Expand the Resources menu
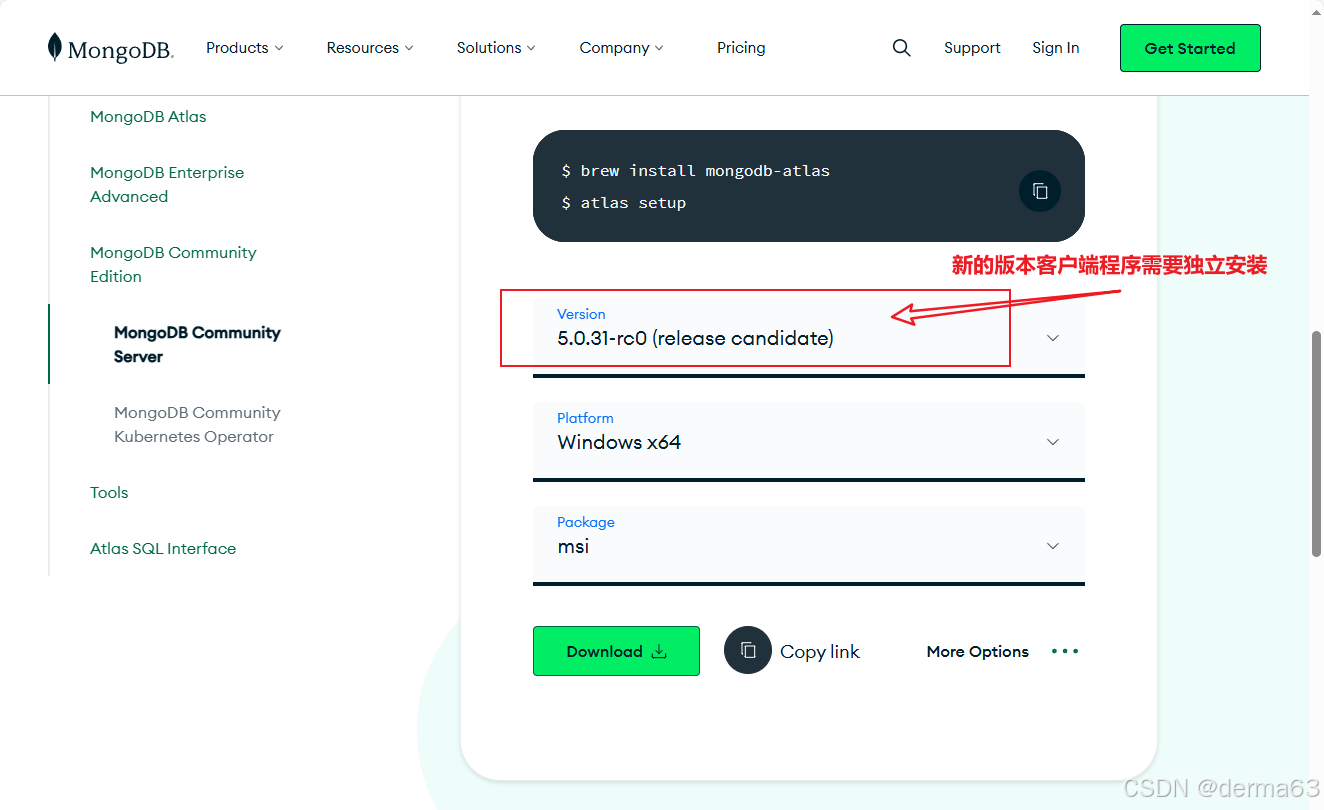This screenshot has width=1324, height=810. pyautogui.click(x=370, y=48)
